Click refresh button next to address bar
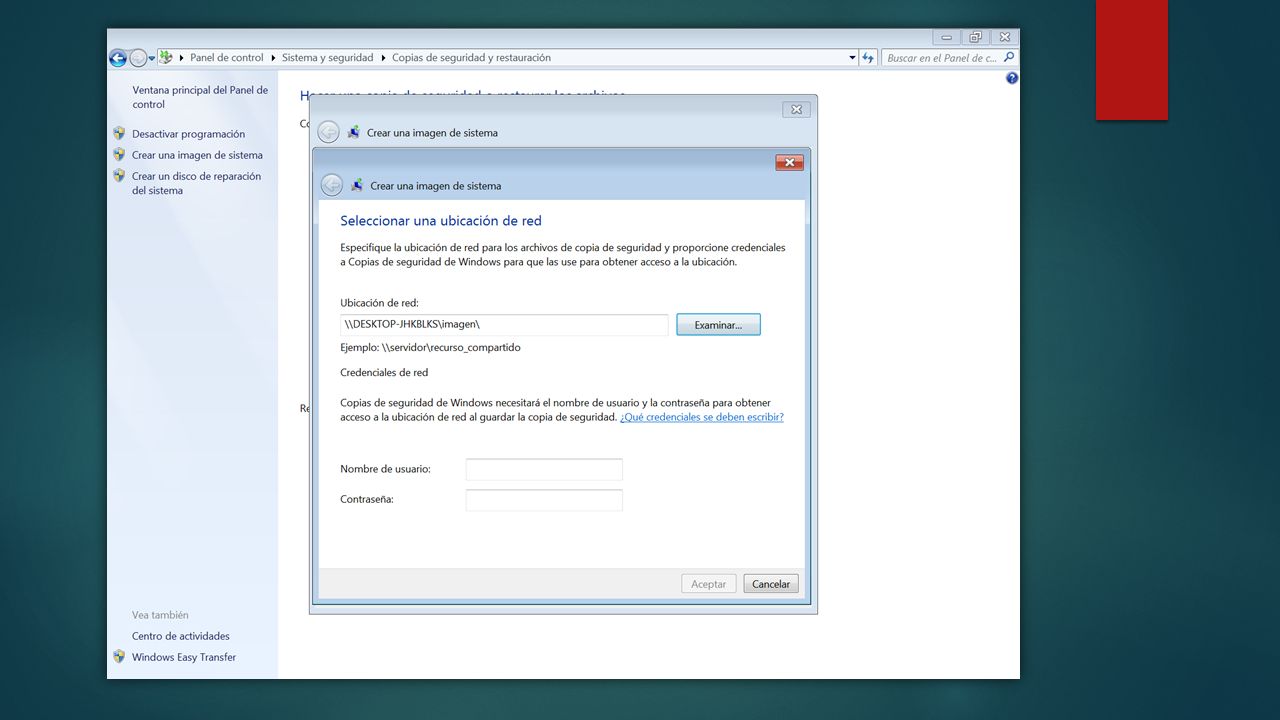This screenshot has height=720, width=1280. click(868, 58)
